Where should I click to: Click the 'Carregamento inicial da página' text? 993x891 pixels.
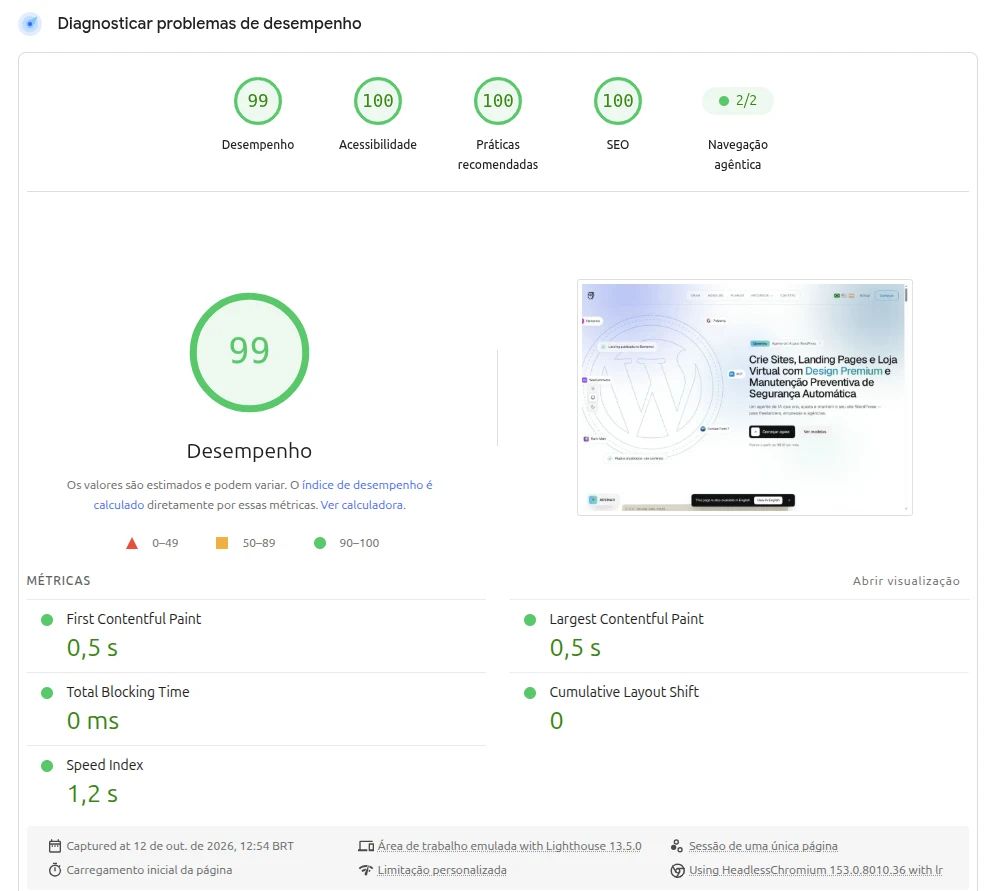149,870
